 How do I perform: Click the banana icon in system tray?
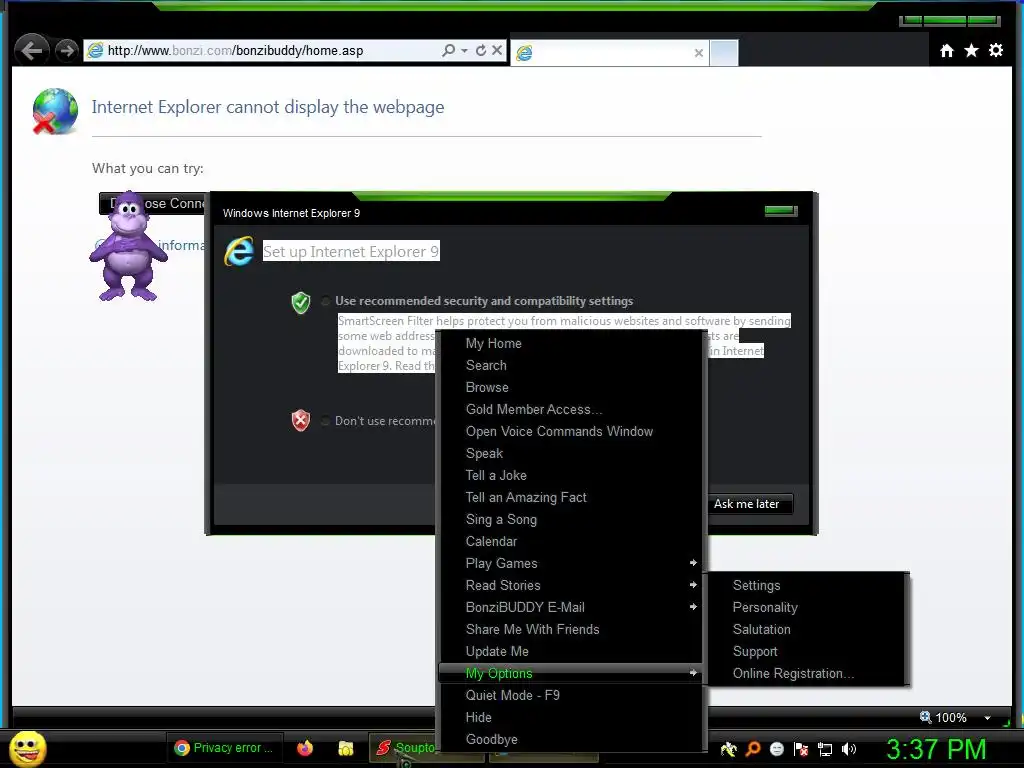click(728, 749)
